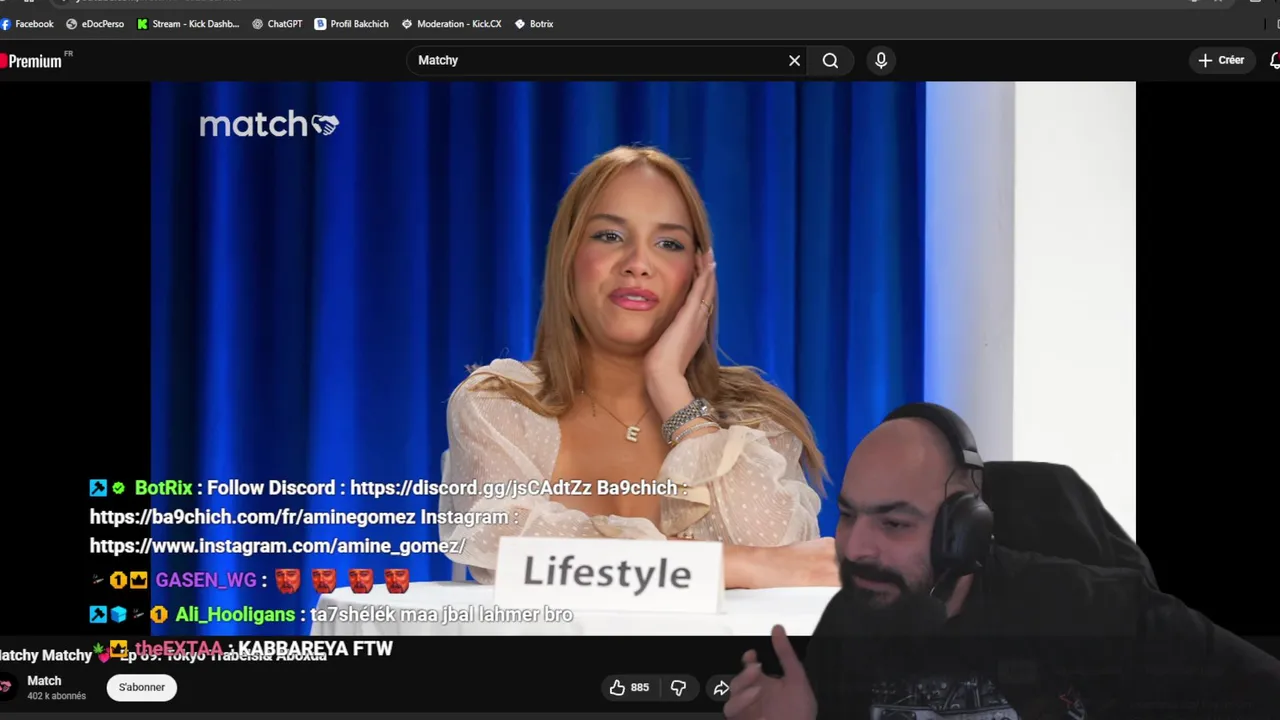Image resolution: width=1280 pixels, height=720 pixels.
Task: Start voice search with microphone icon
Action: coord(881,60)
